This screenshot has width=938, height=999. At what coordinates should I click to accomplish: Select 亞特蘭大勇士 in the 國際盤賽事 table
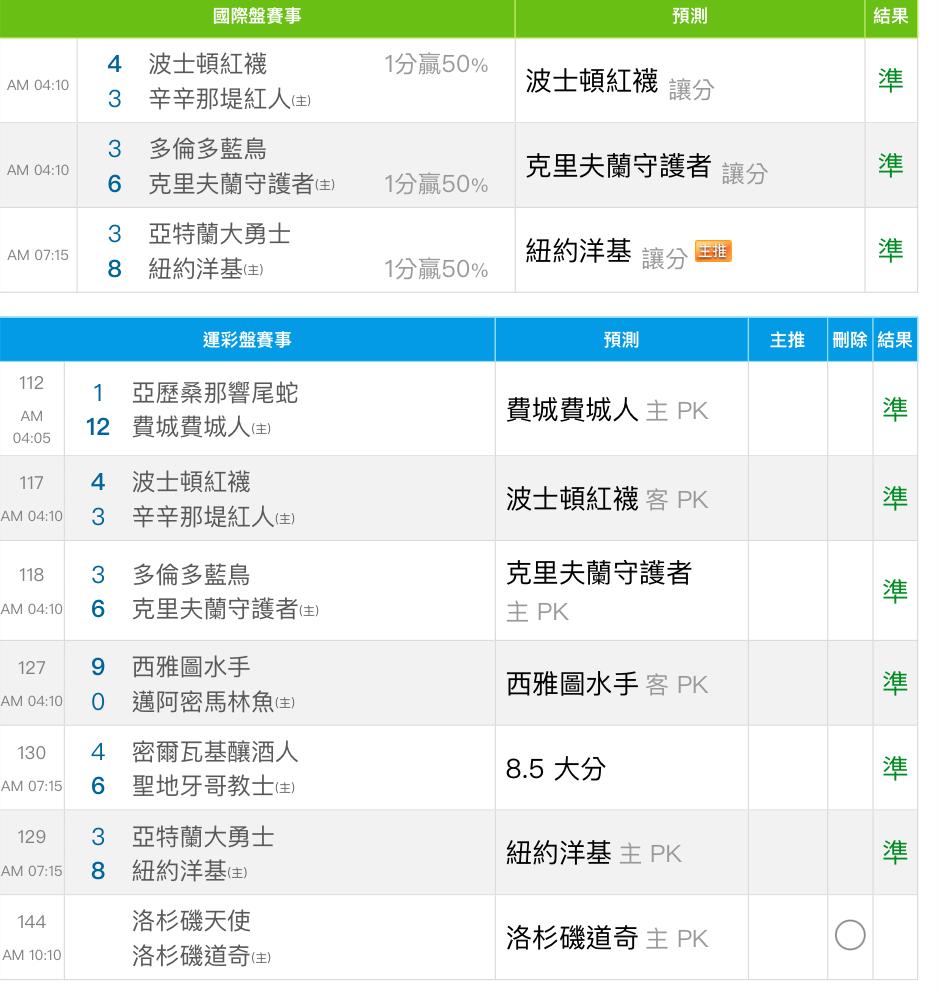pyautogui.click(x=220, y=234)
